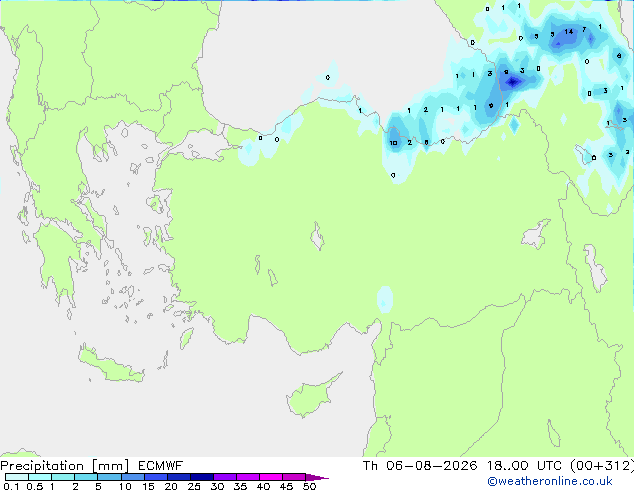This screenshot has width=634, height=490.
Task: Click the 'Precipitation' title word
Action: tap(42, 466)
